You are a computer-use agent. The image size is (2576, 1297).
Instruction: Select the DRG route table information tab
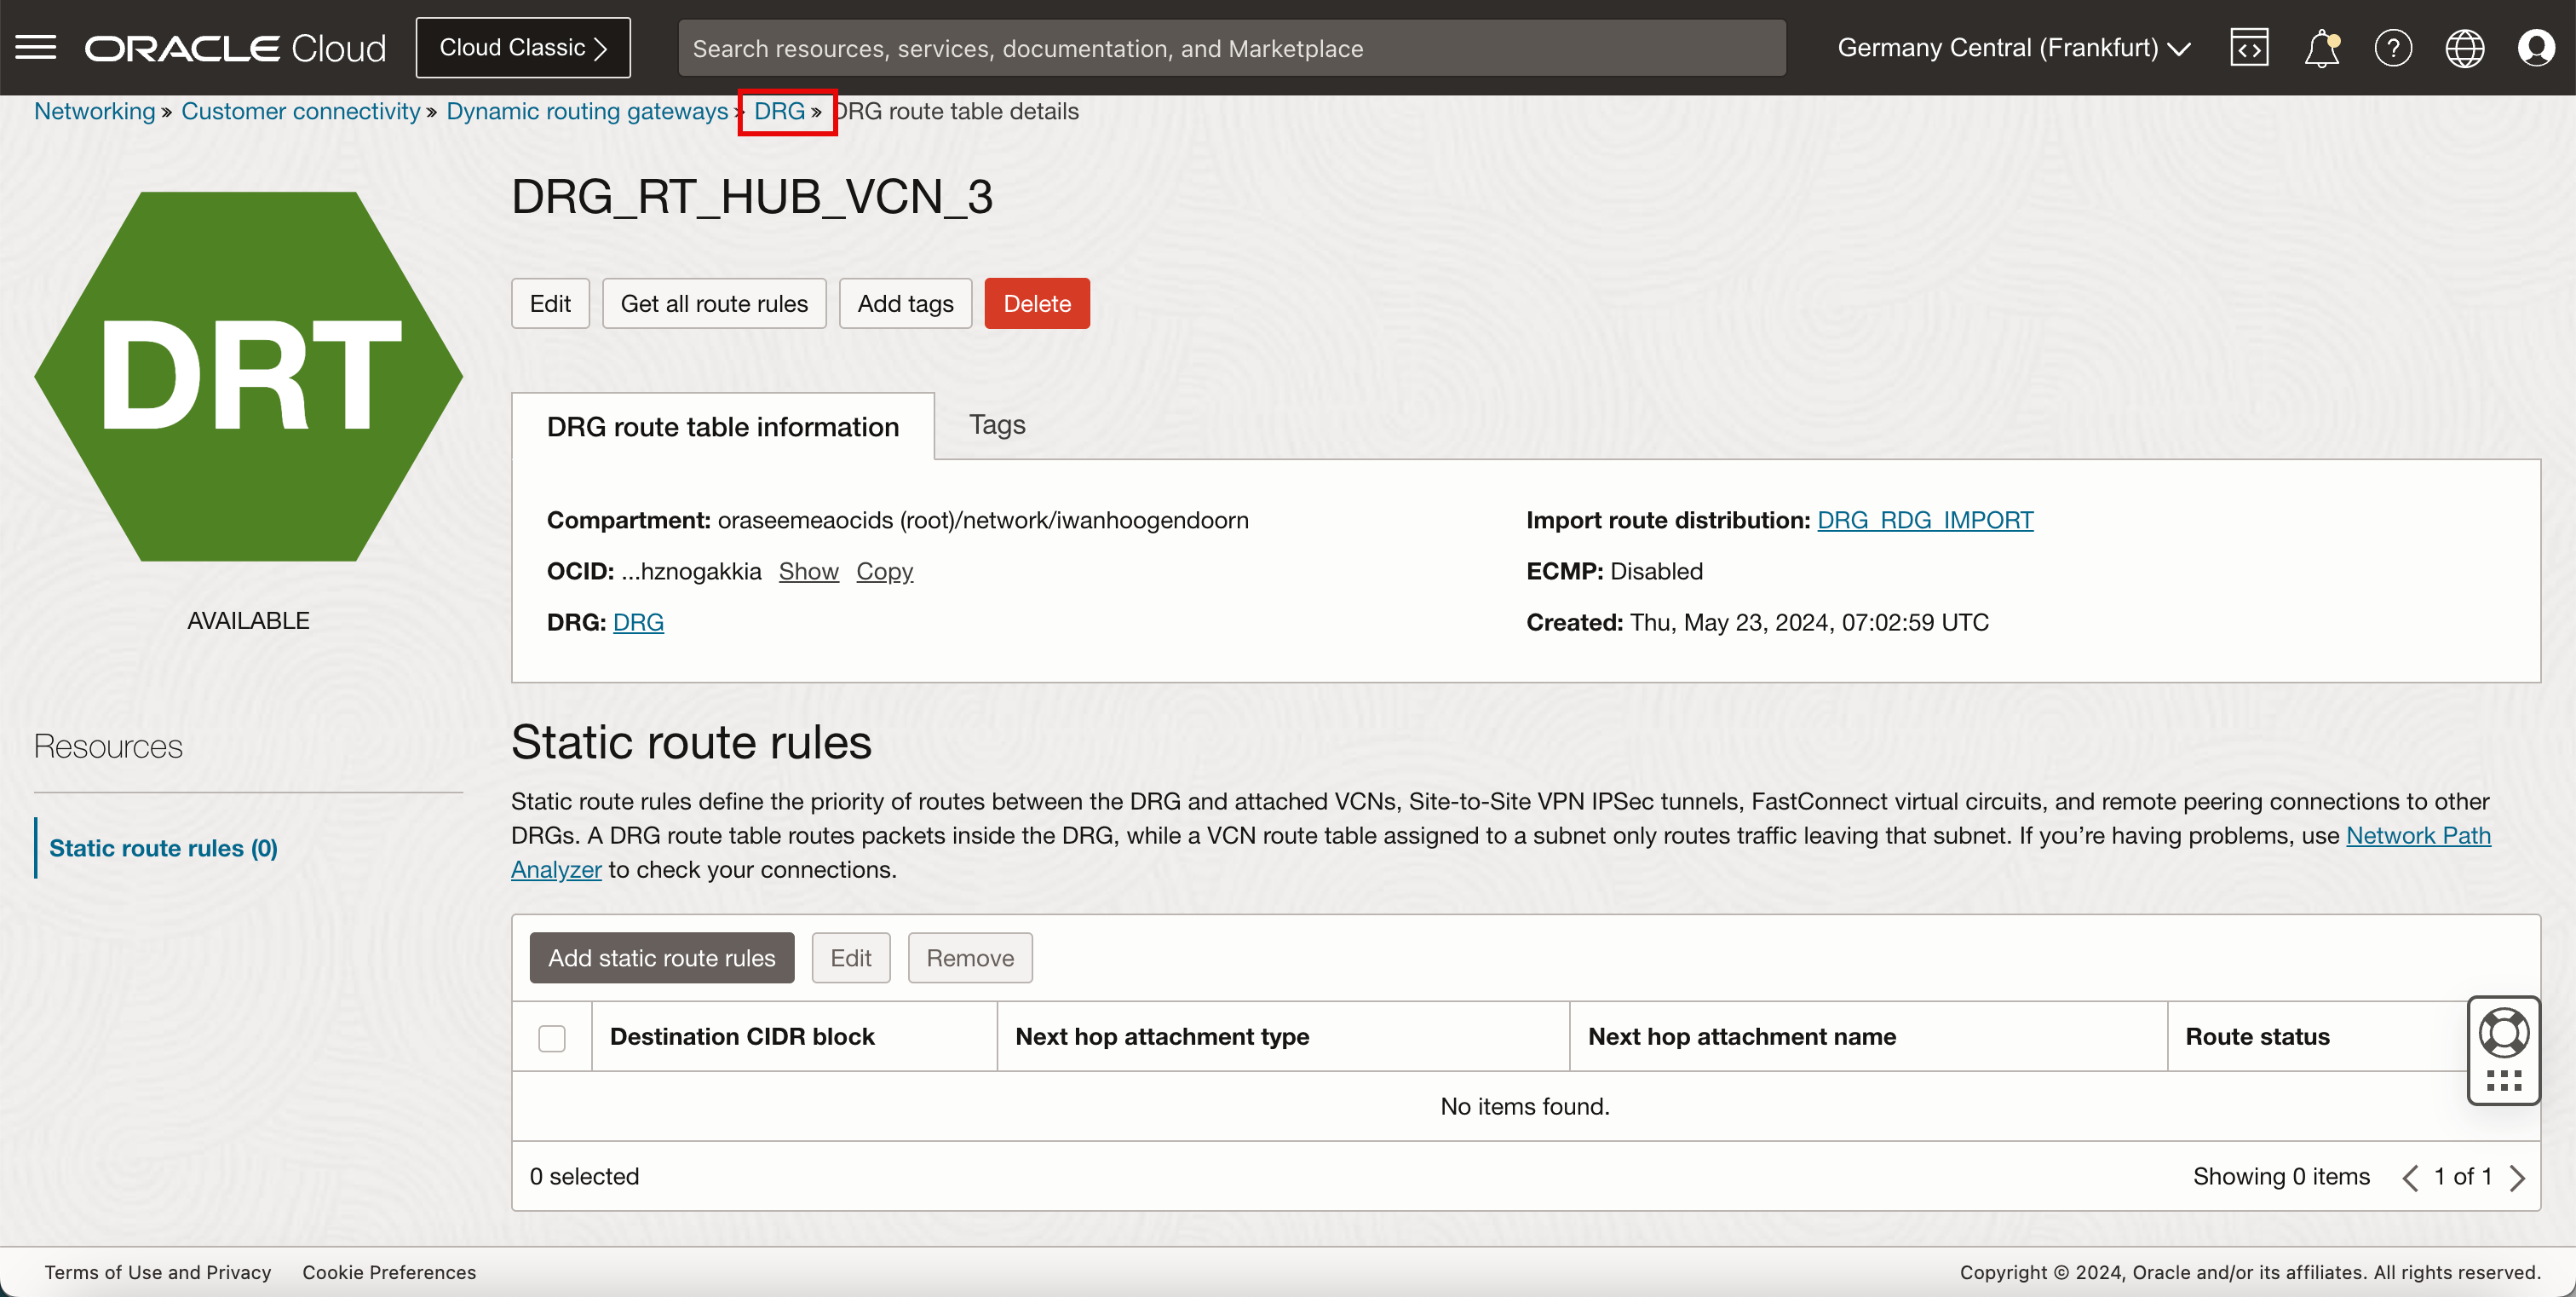click(x=722, y=425)
